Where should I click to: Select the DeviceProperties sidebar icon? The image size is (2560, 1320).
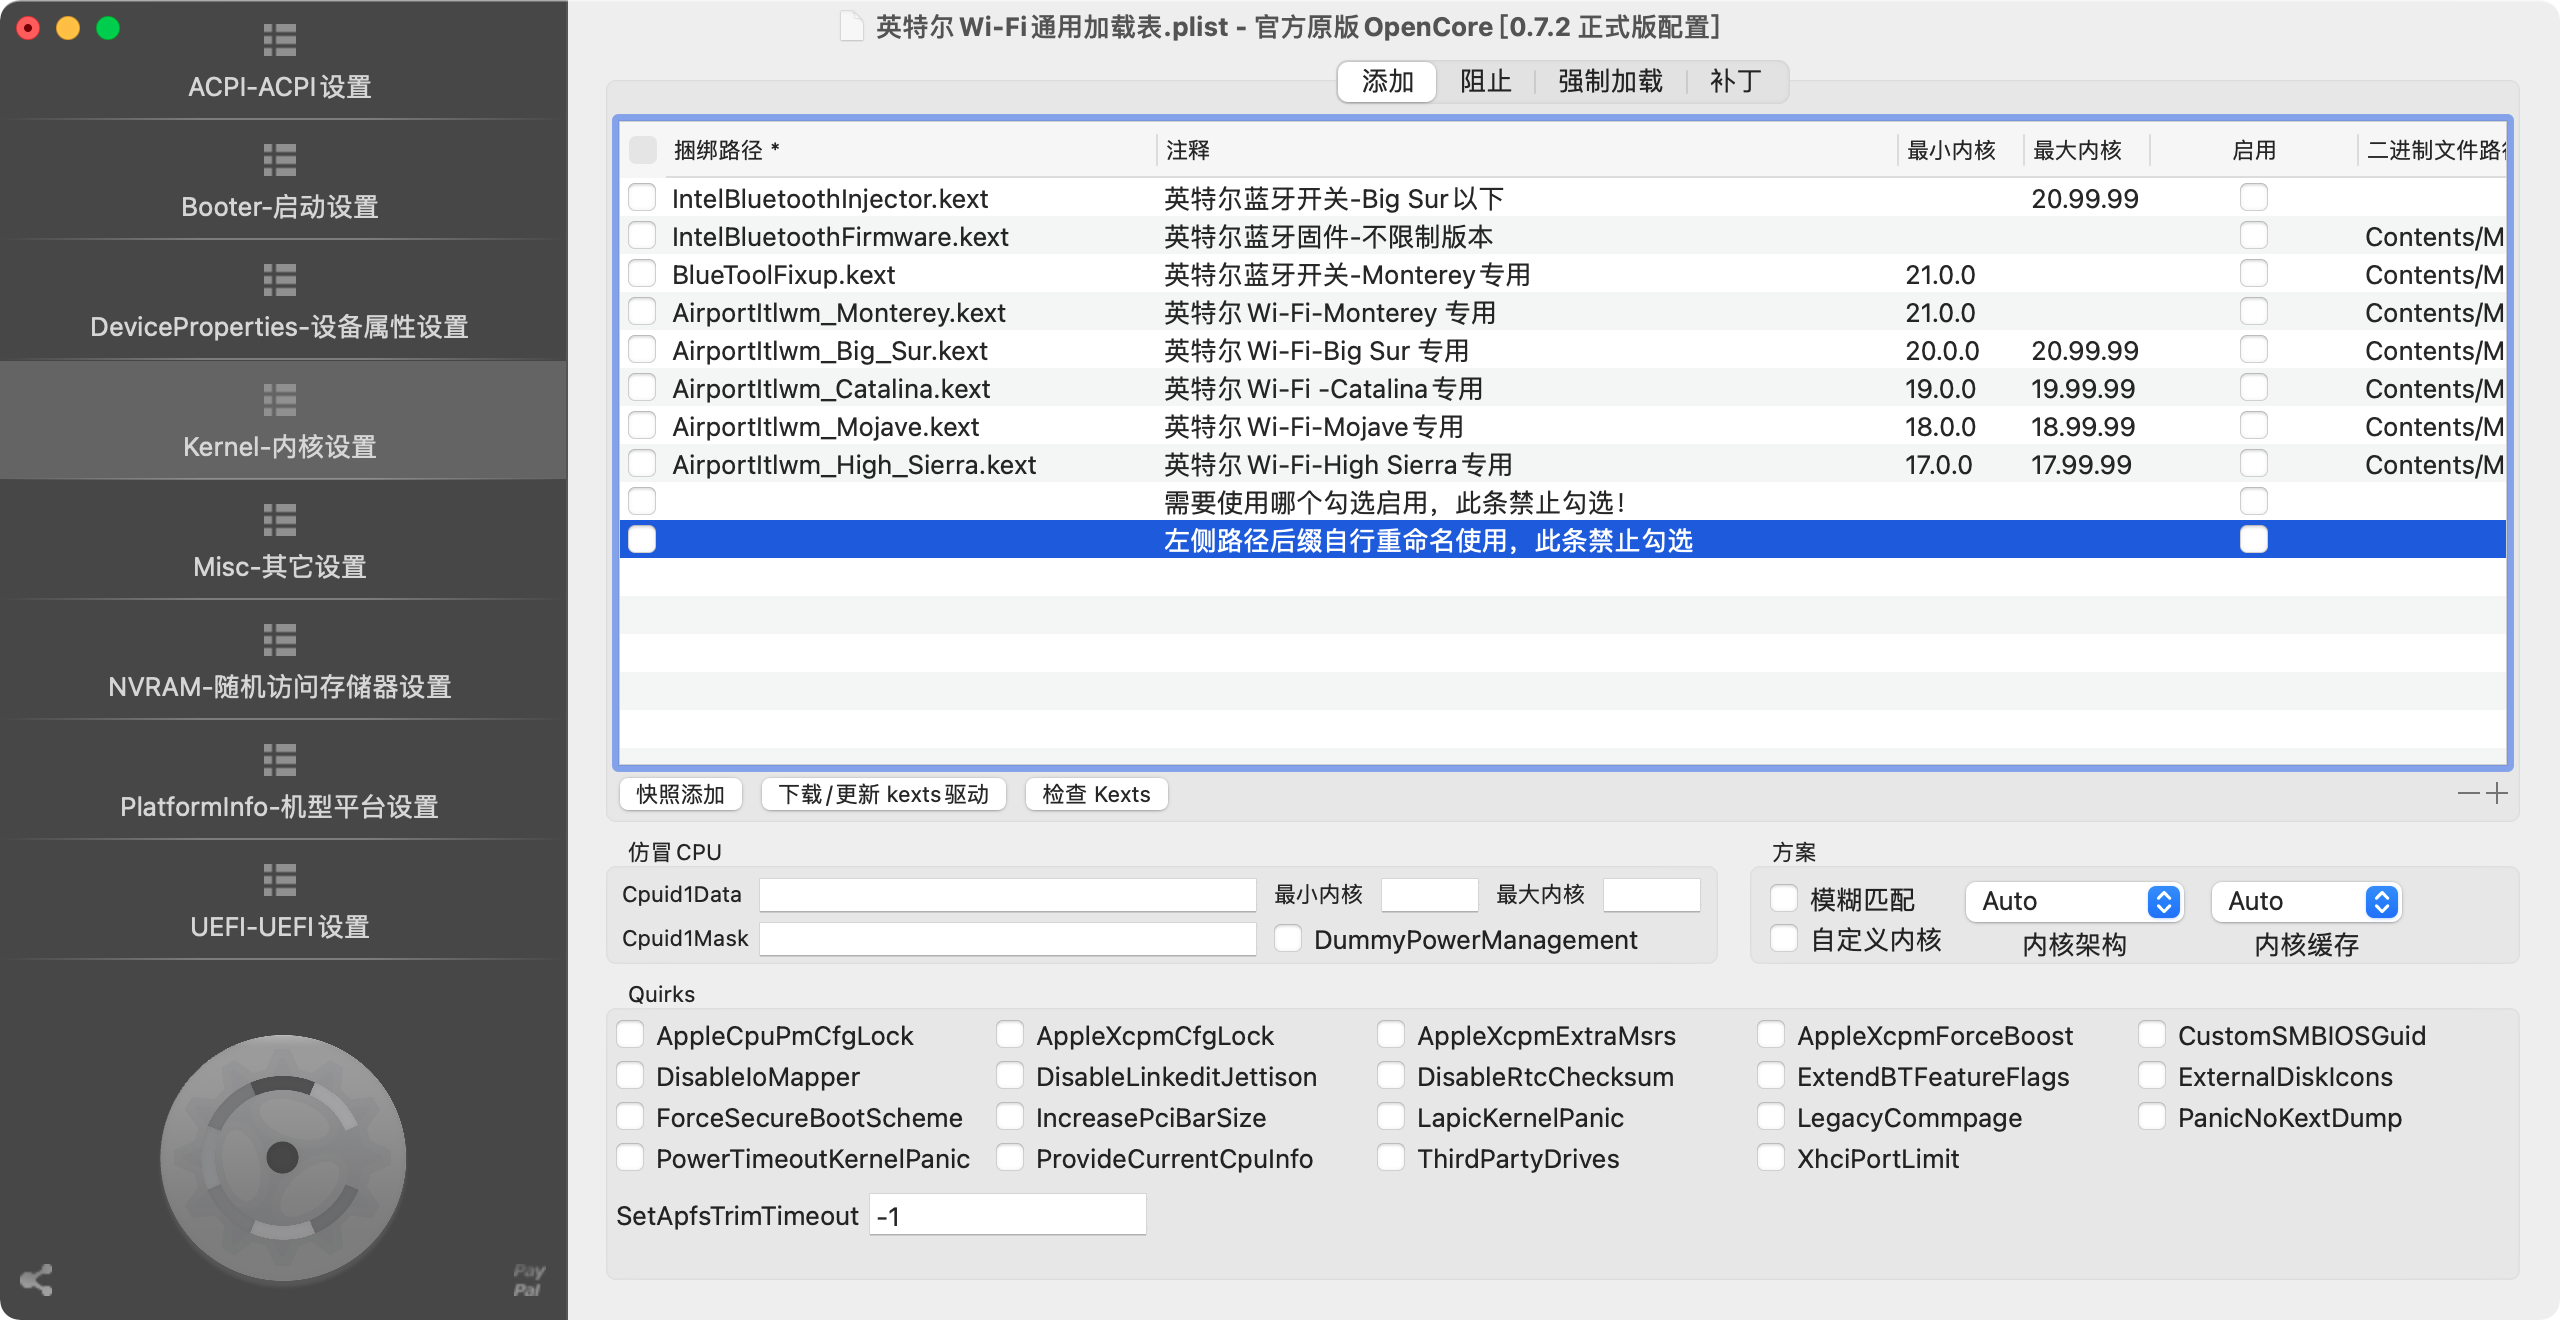[x=280, y=280]
